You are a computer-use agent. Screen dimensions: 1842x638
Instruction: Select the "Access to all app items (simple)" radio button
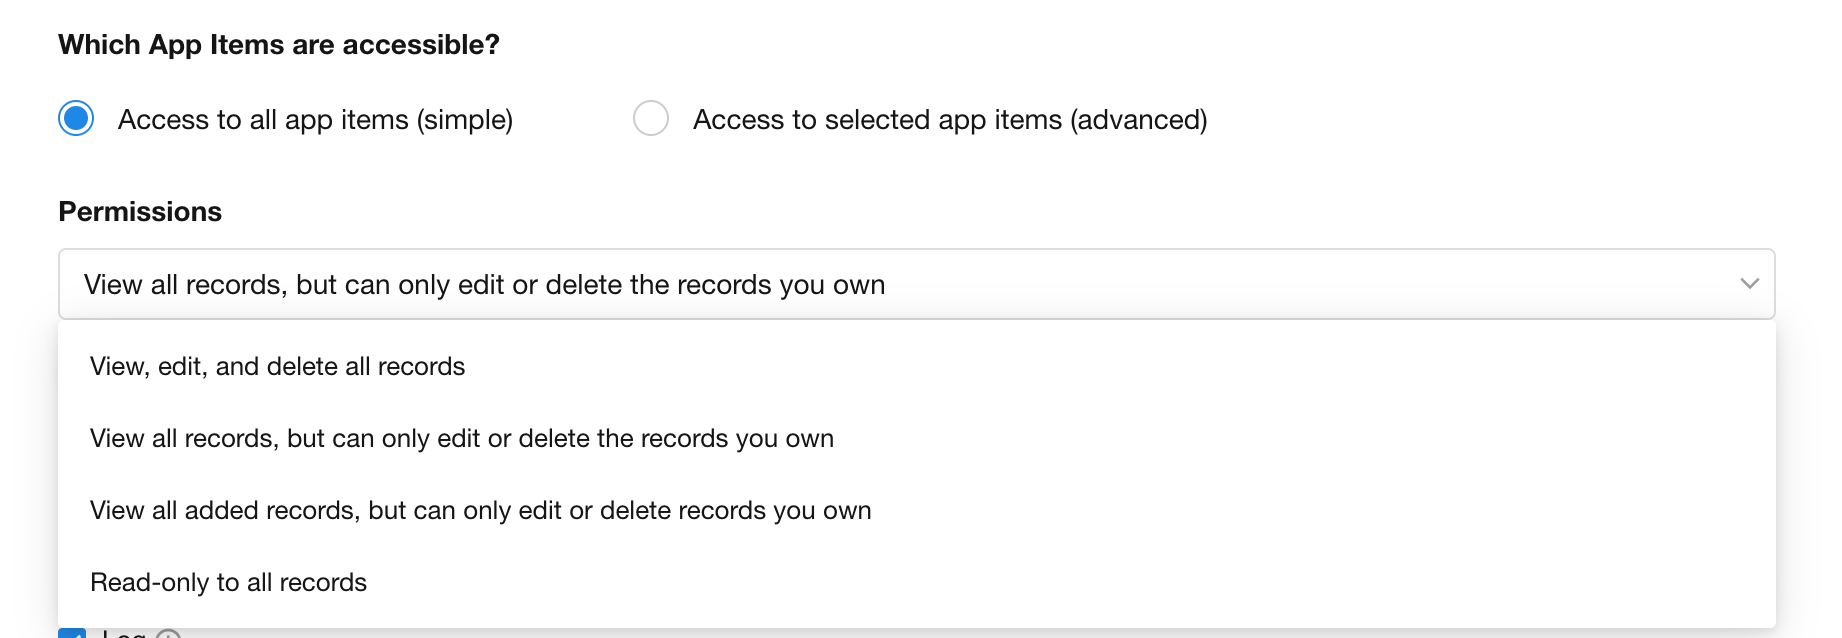point(76,118)
